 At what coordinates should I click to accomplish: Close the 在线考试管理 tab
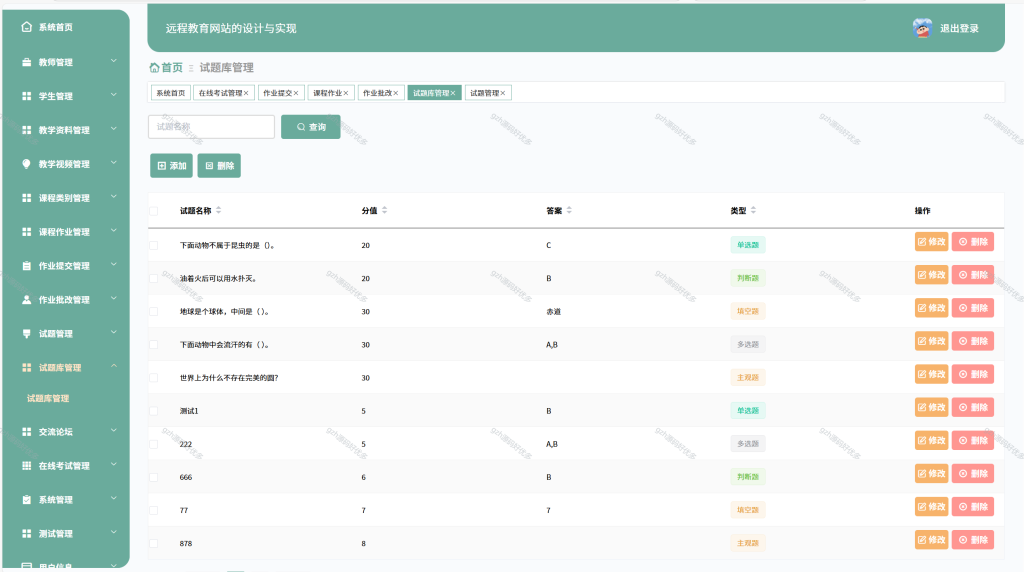click(246, 93)
